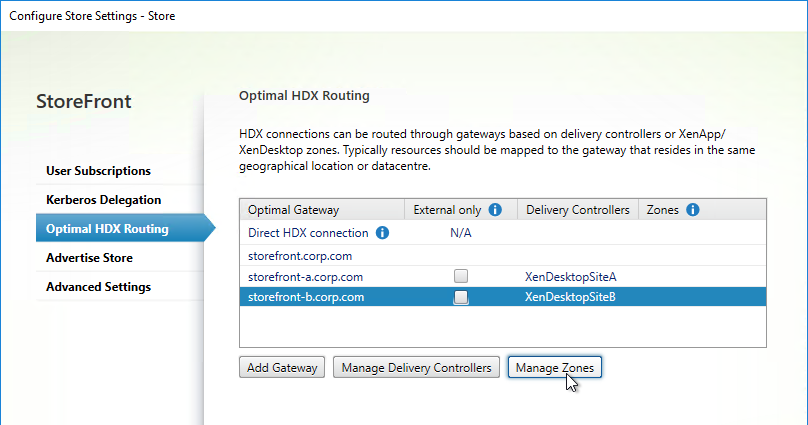This screenshot has height=425, width=808.
Task: Click the Optimal Gateway column header
Action: (322, 210)
